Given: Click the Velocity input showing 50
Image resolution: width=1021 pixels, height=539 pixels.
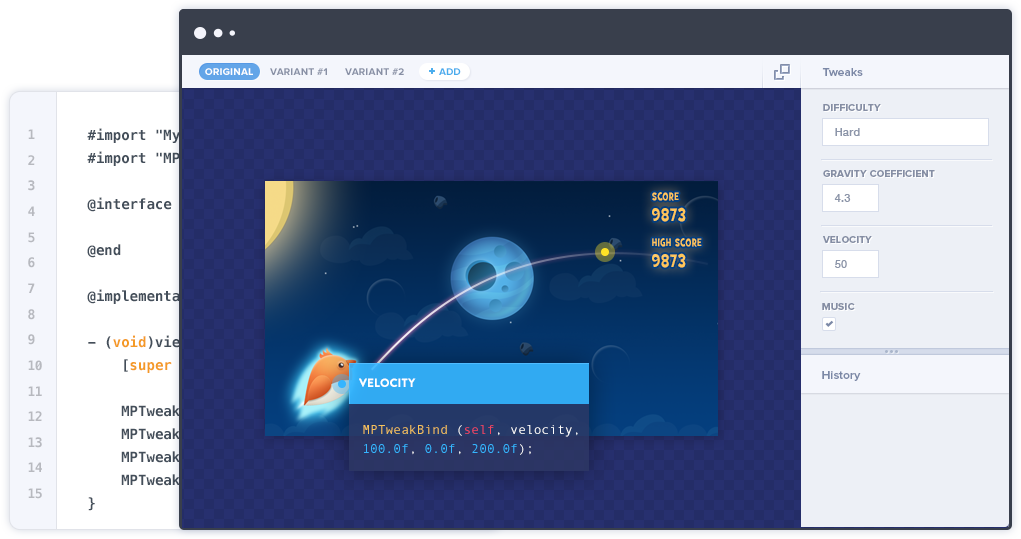Looking at the screenshot, I should (850, 264).
